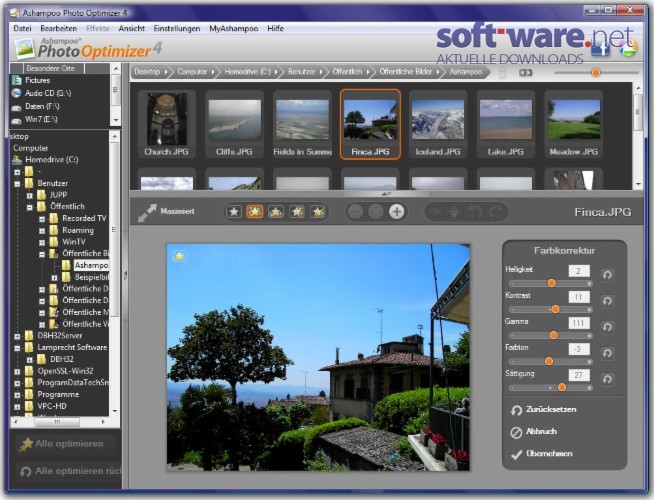654x500 pixels.
Task: Collapse the left folder panel using the splitter handle
Action: [x=125, y=275]
